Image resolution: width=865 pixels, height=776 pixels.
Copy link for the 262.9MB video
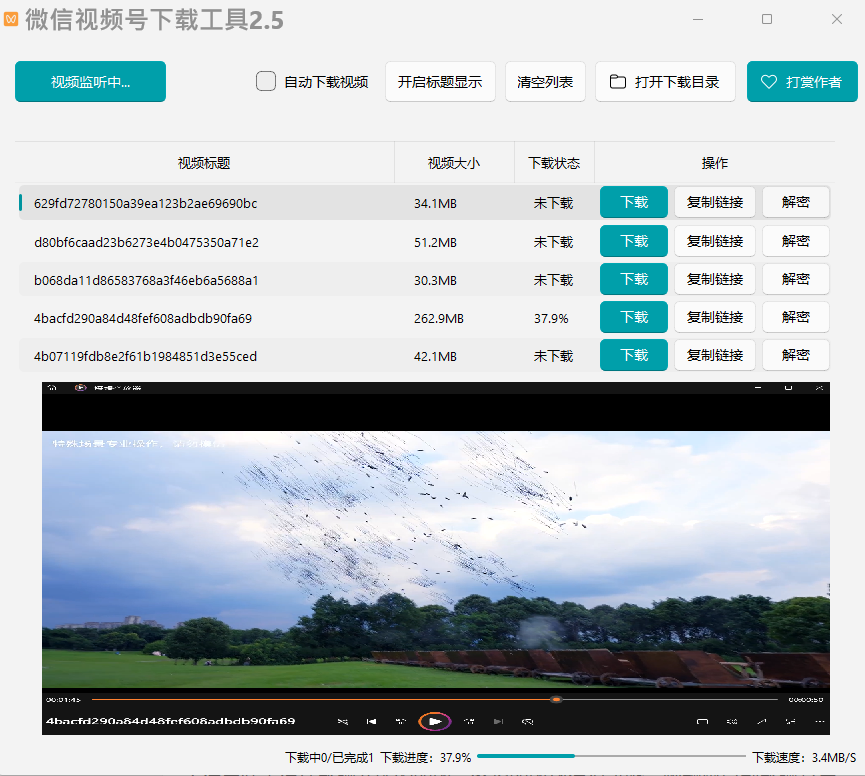tap(714, 317)
